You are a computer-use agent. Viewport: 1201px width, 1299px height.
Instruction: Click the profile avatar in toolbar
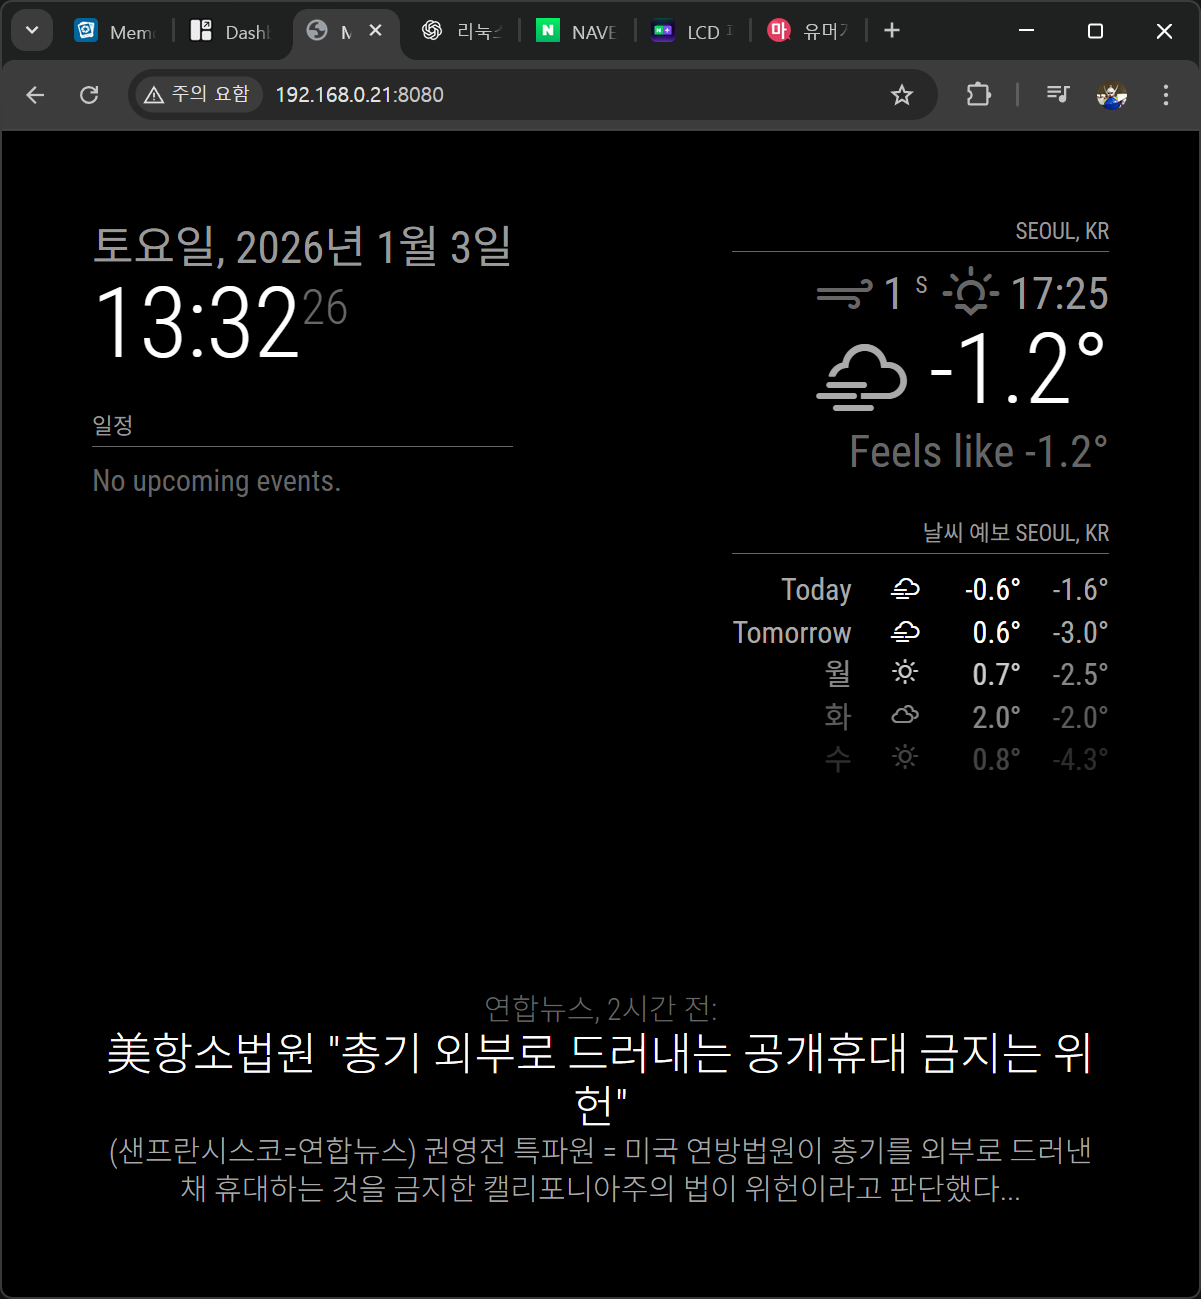[1111, 95]
